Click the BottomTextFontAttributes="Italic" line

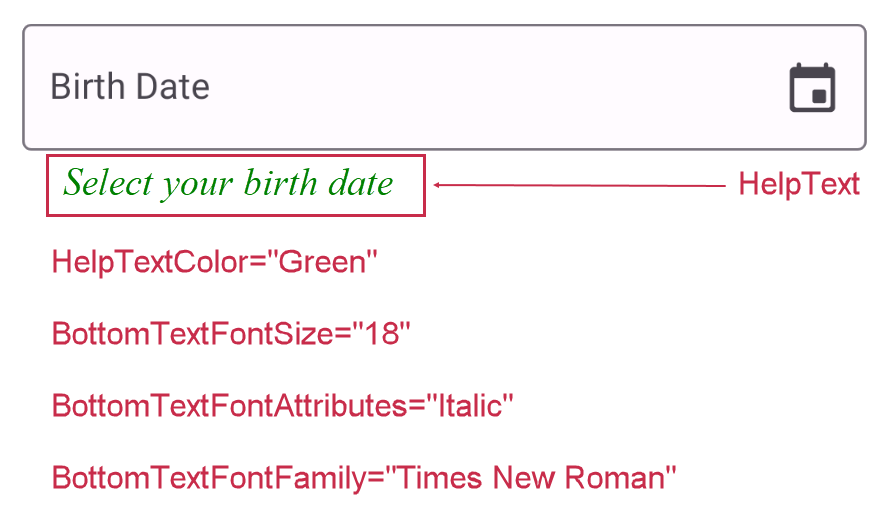point(282,406)
